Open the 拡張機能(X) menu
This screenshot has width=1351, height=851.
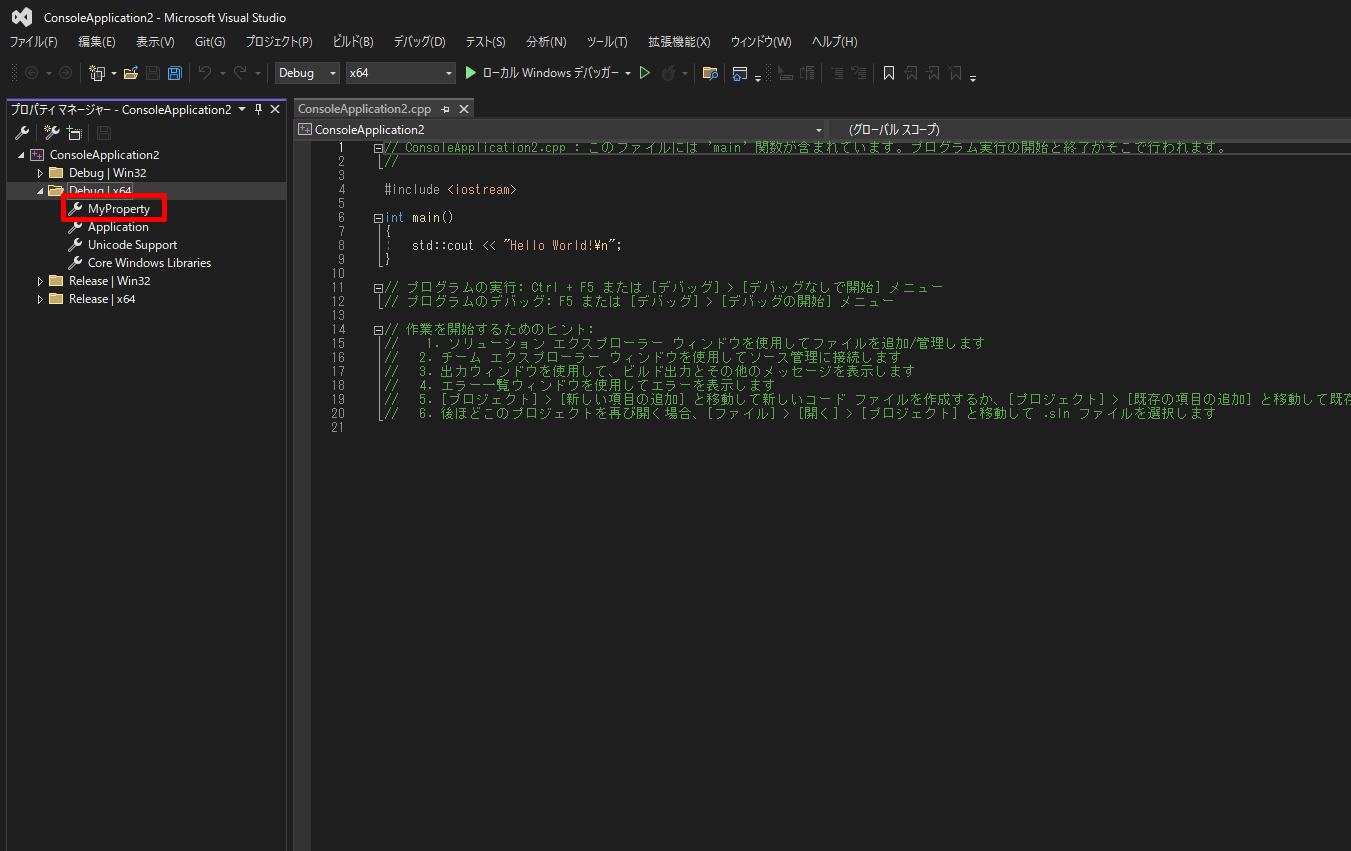click(x=679, y=42)
